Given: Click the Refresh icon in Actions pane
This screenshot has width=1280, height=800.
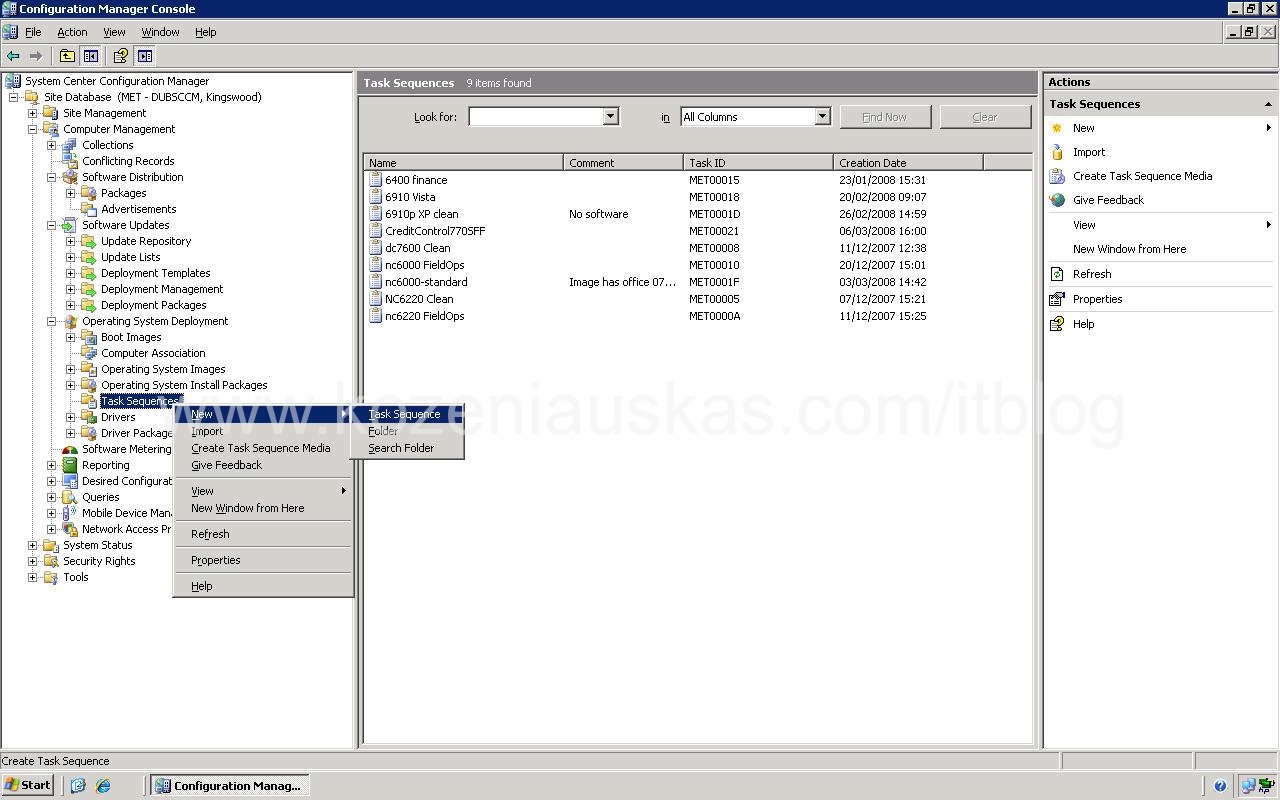Looking at the screenshot, I should coord(1057,274).
